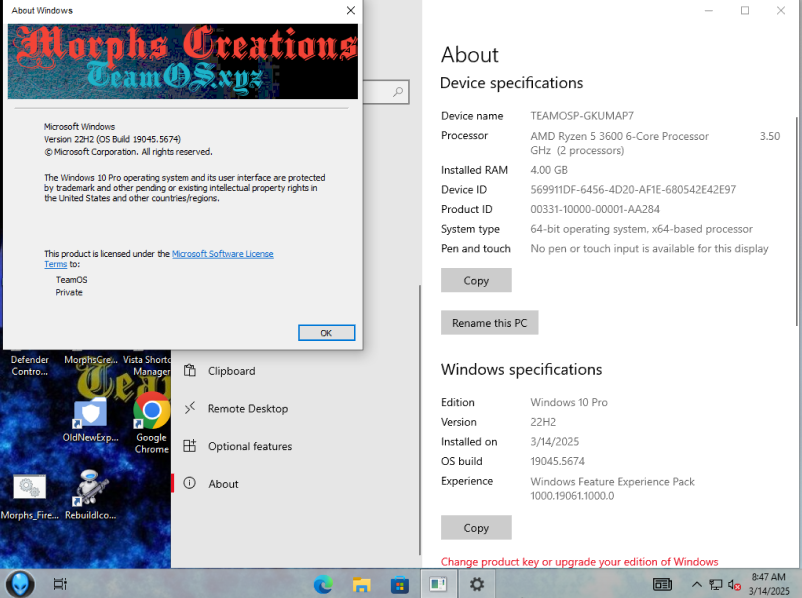Select the Morphs_Fire desktop icon
The height and width of the screenshot is (598, 802).
(x=30, y=497)
